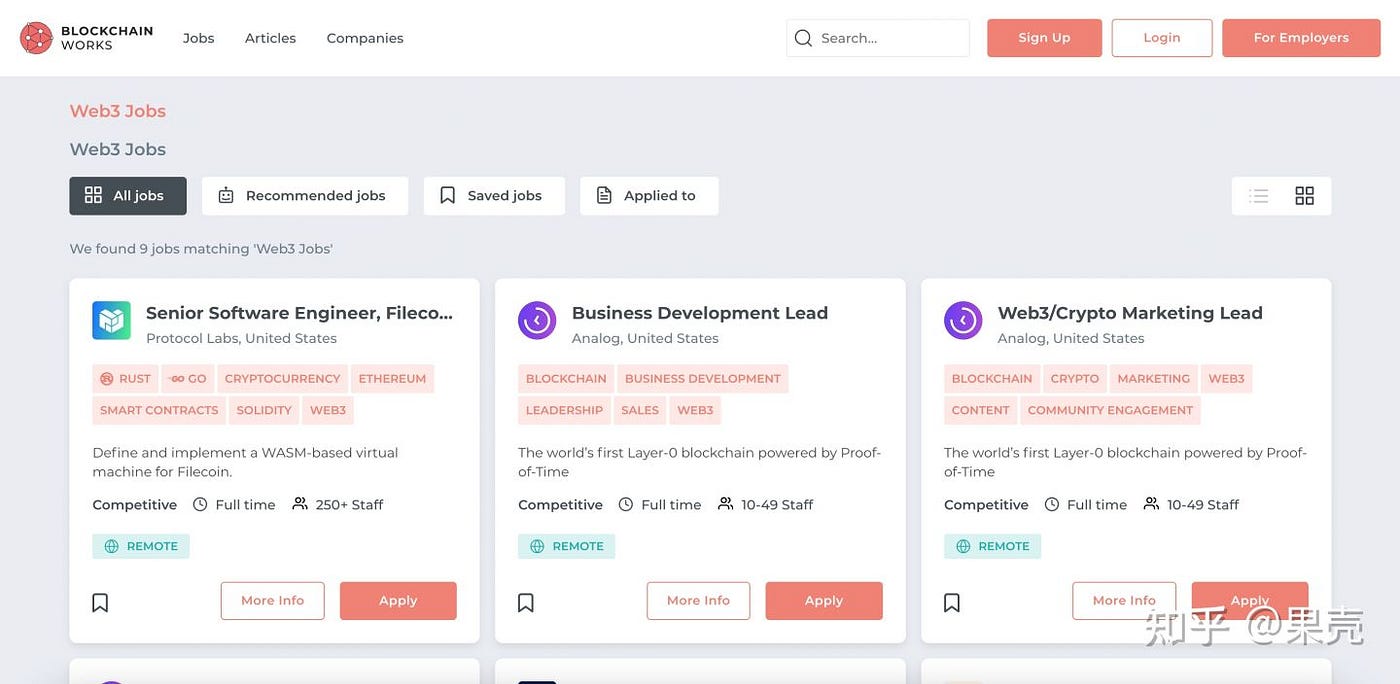Bookmark the Senior Software Engineer job
Screen dimensions: 1400x684
click(100, 602)
